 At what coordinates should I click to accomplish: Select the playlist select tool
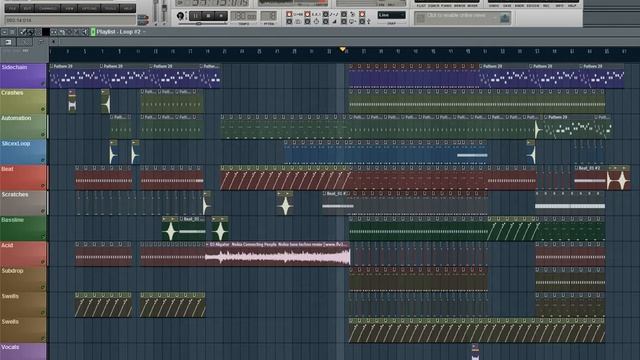[69, 32]
